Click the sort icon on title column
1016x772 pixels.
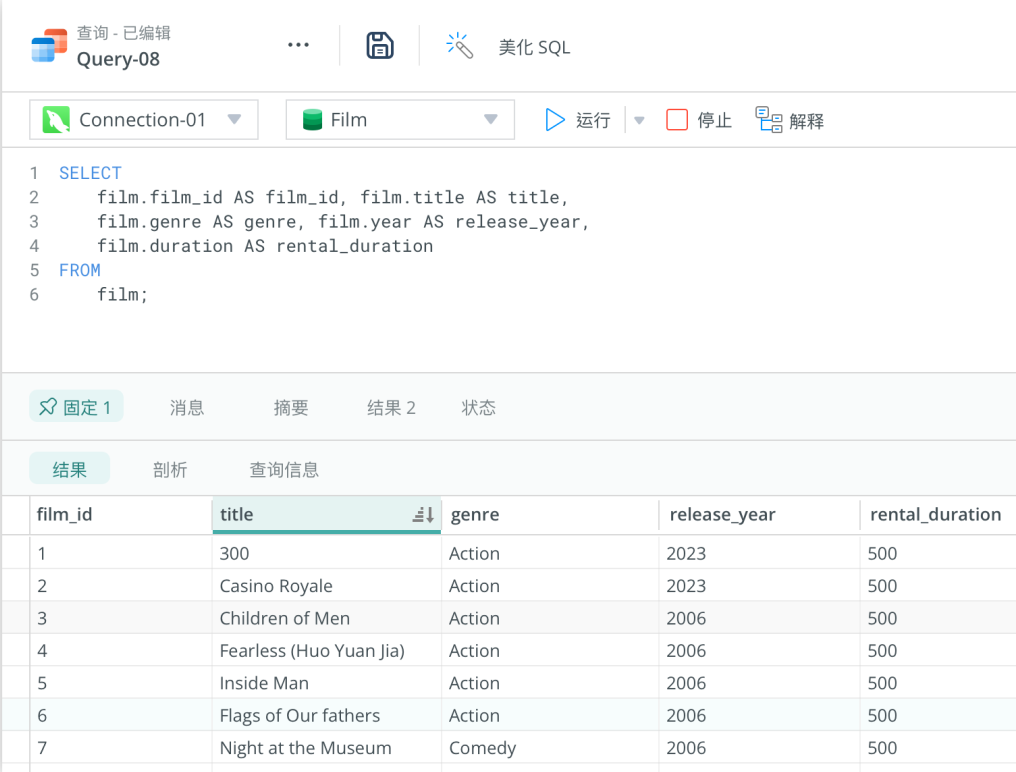pyautogui.click(x=423, y=515)
